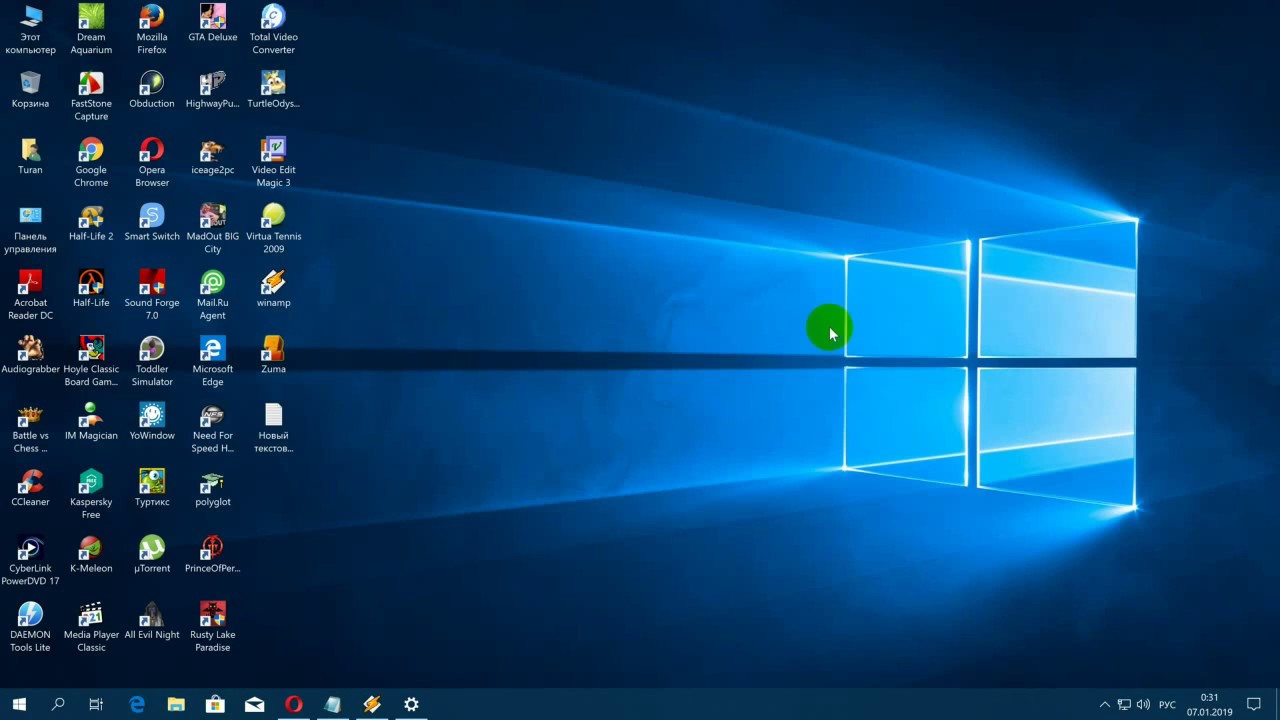
Task: Select the Total Video Converter shortcut
Action: (273, 29)
